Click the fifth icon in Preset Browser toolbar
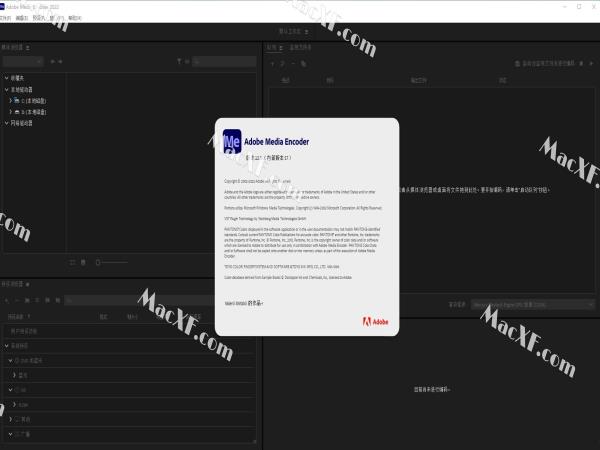Image resolution: width=600 pixels, height=450 pixels. (47, 300)
